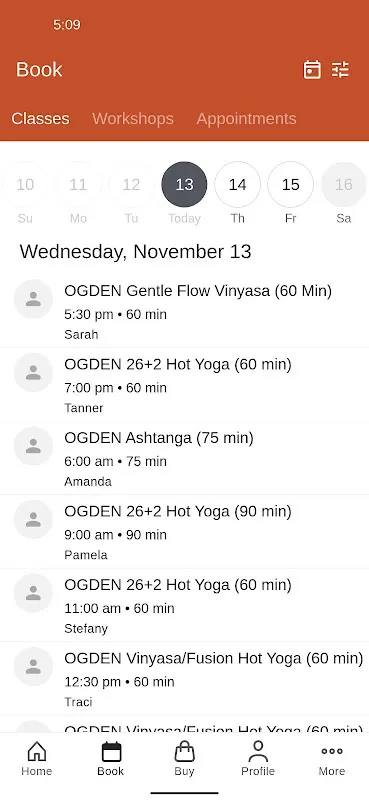Image resolution: width=369 pixels, height=800 pixels.
Task: Tap Amanda's instructor avatar for Ashtanga
Action: coord(33,446)
